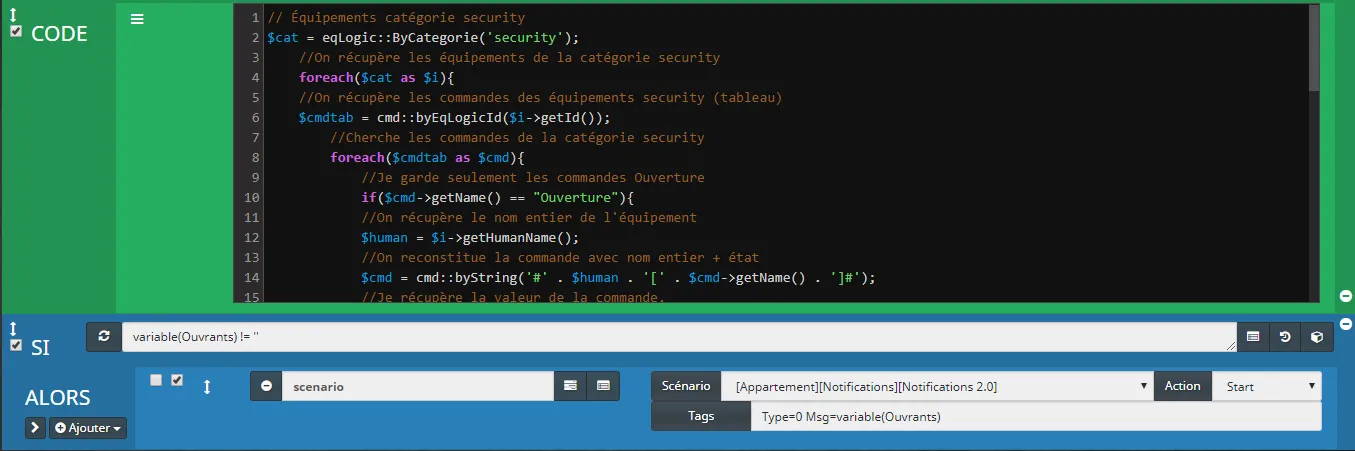1355x451 pixels.
Task: Click the Tags input field
Action: [x=1035, y=416]
